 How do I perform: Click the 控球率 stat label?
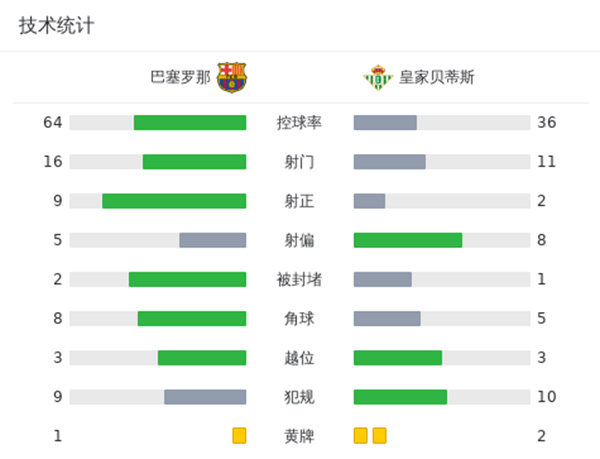[299, 123]
